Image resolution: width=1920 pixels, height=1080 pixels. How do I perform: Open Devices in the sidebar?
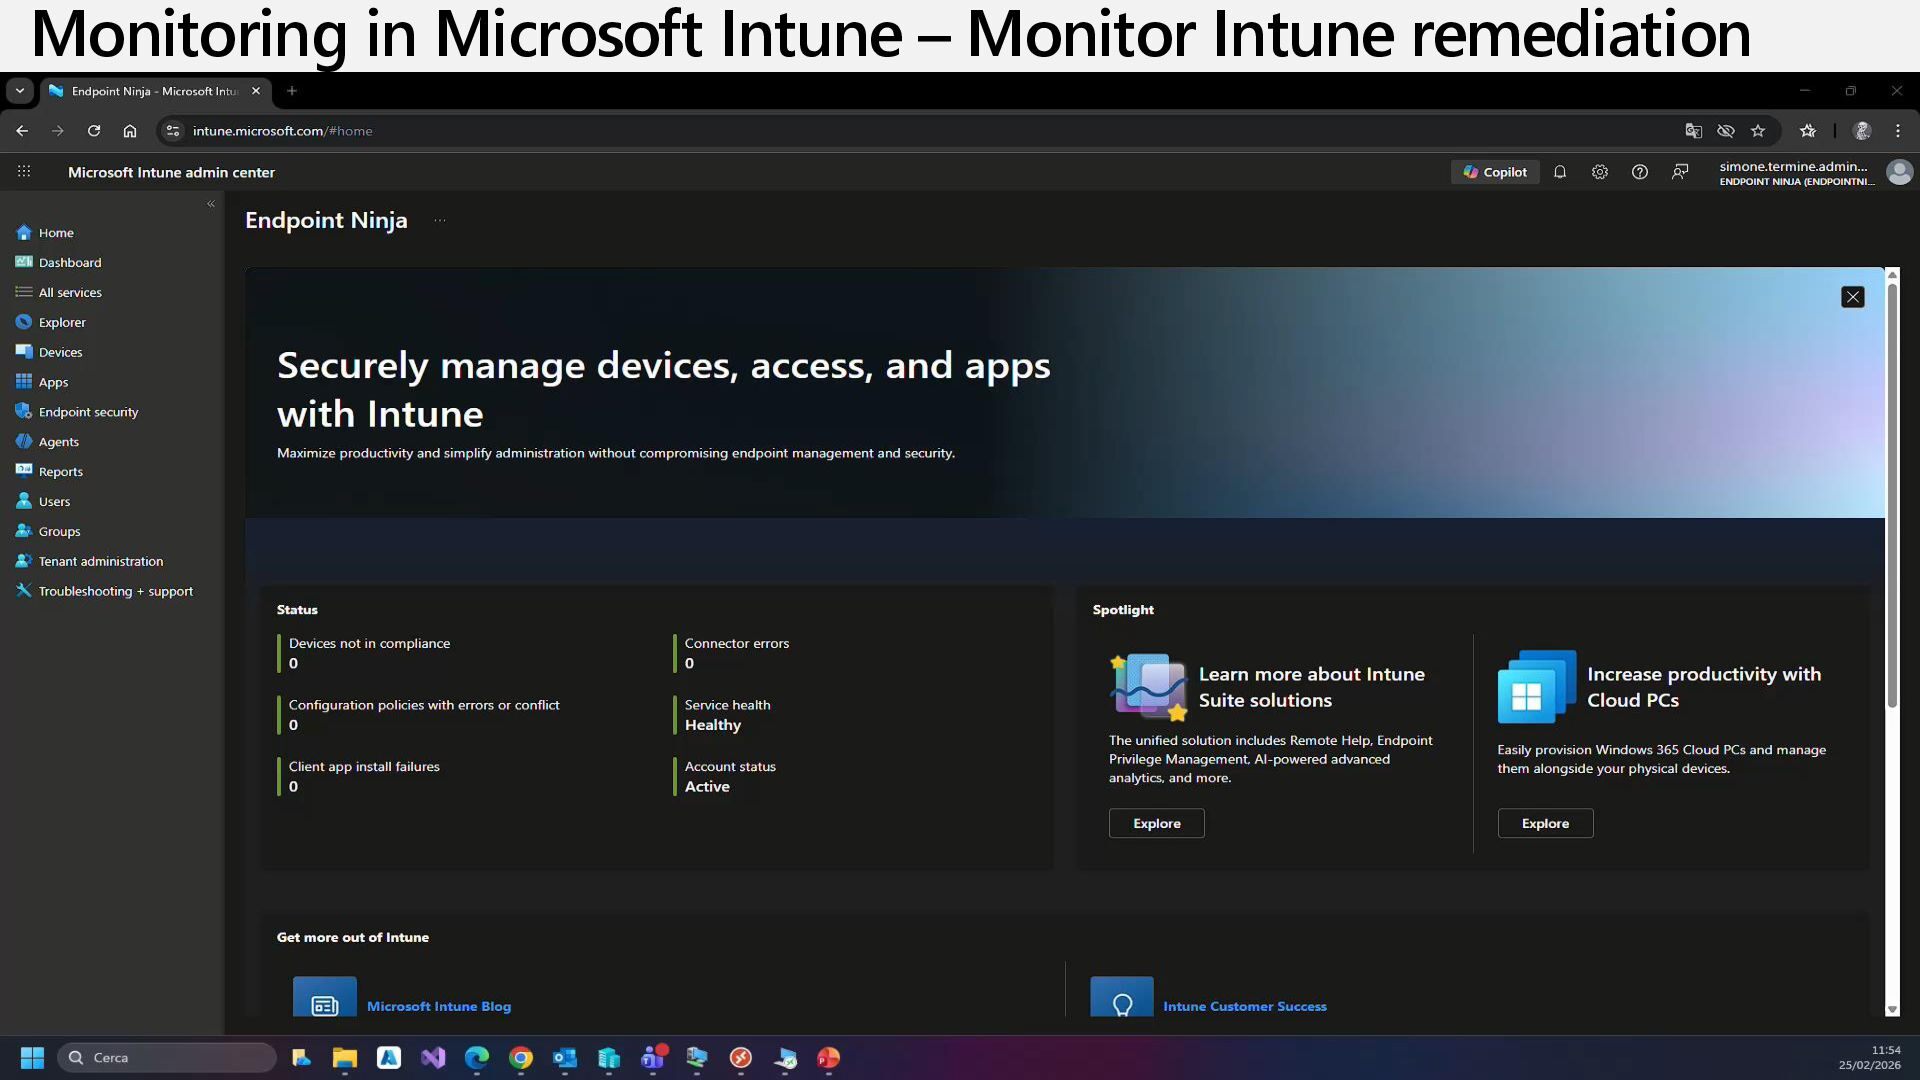pos(60,352)
